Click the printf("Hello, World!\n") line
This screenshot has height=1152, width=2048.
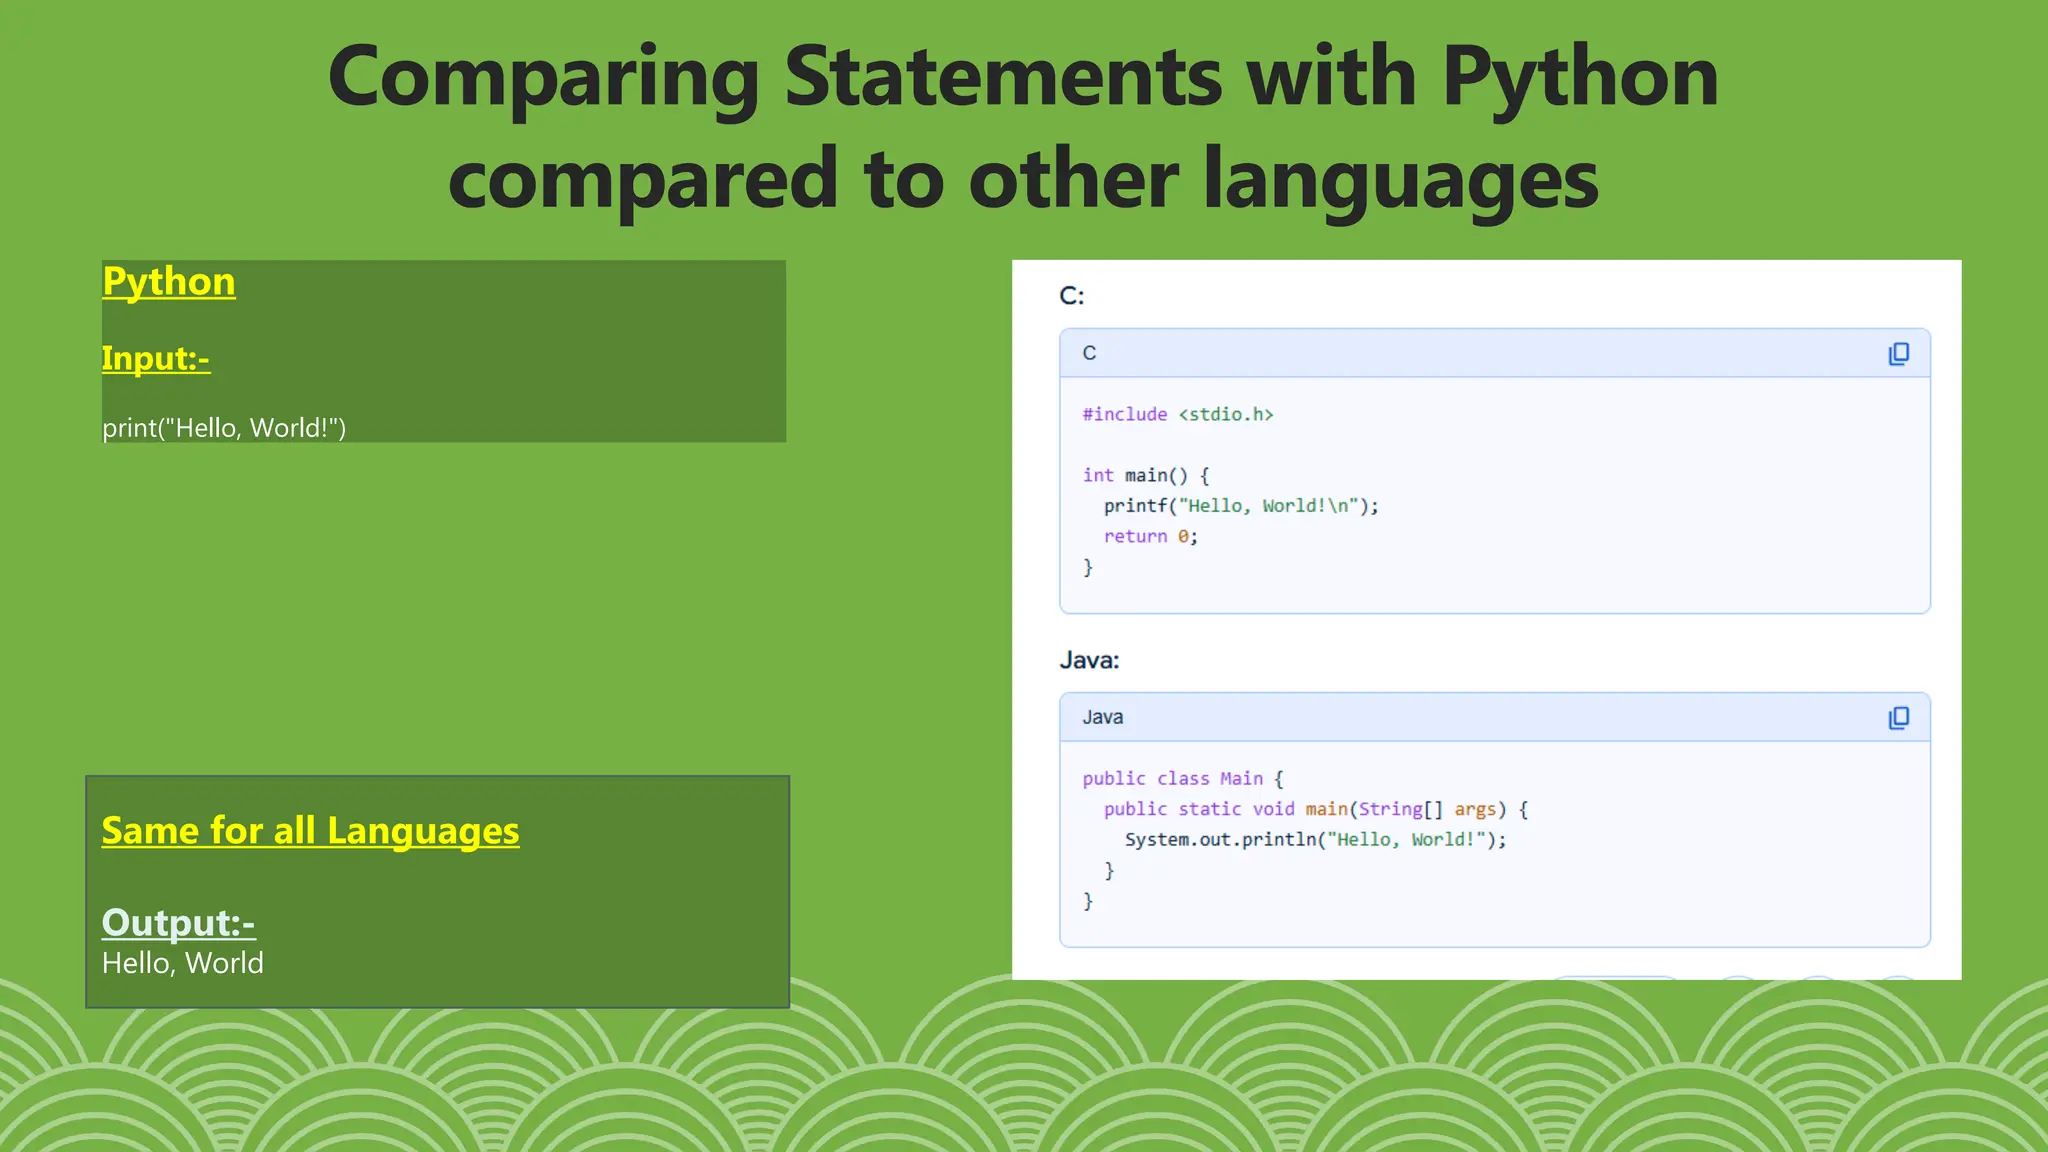pyautogui.click(x=1241, y=506)
